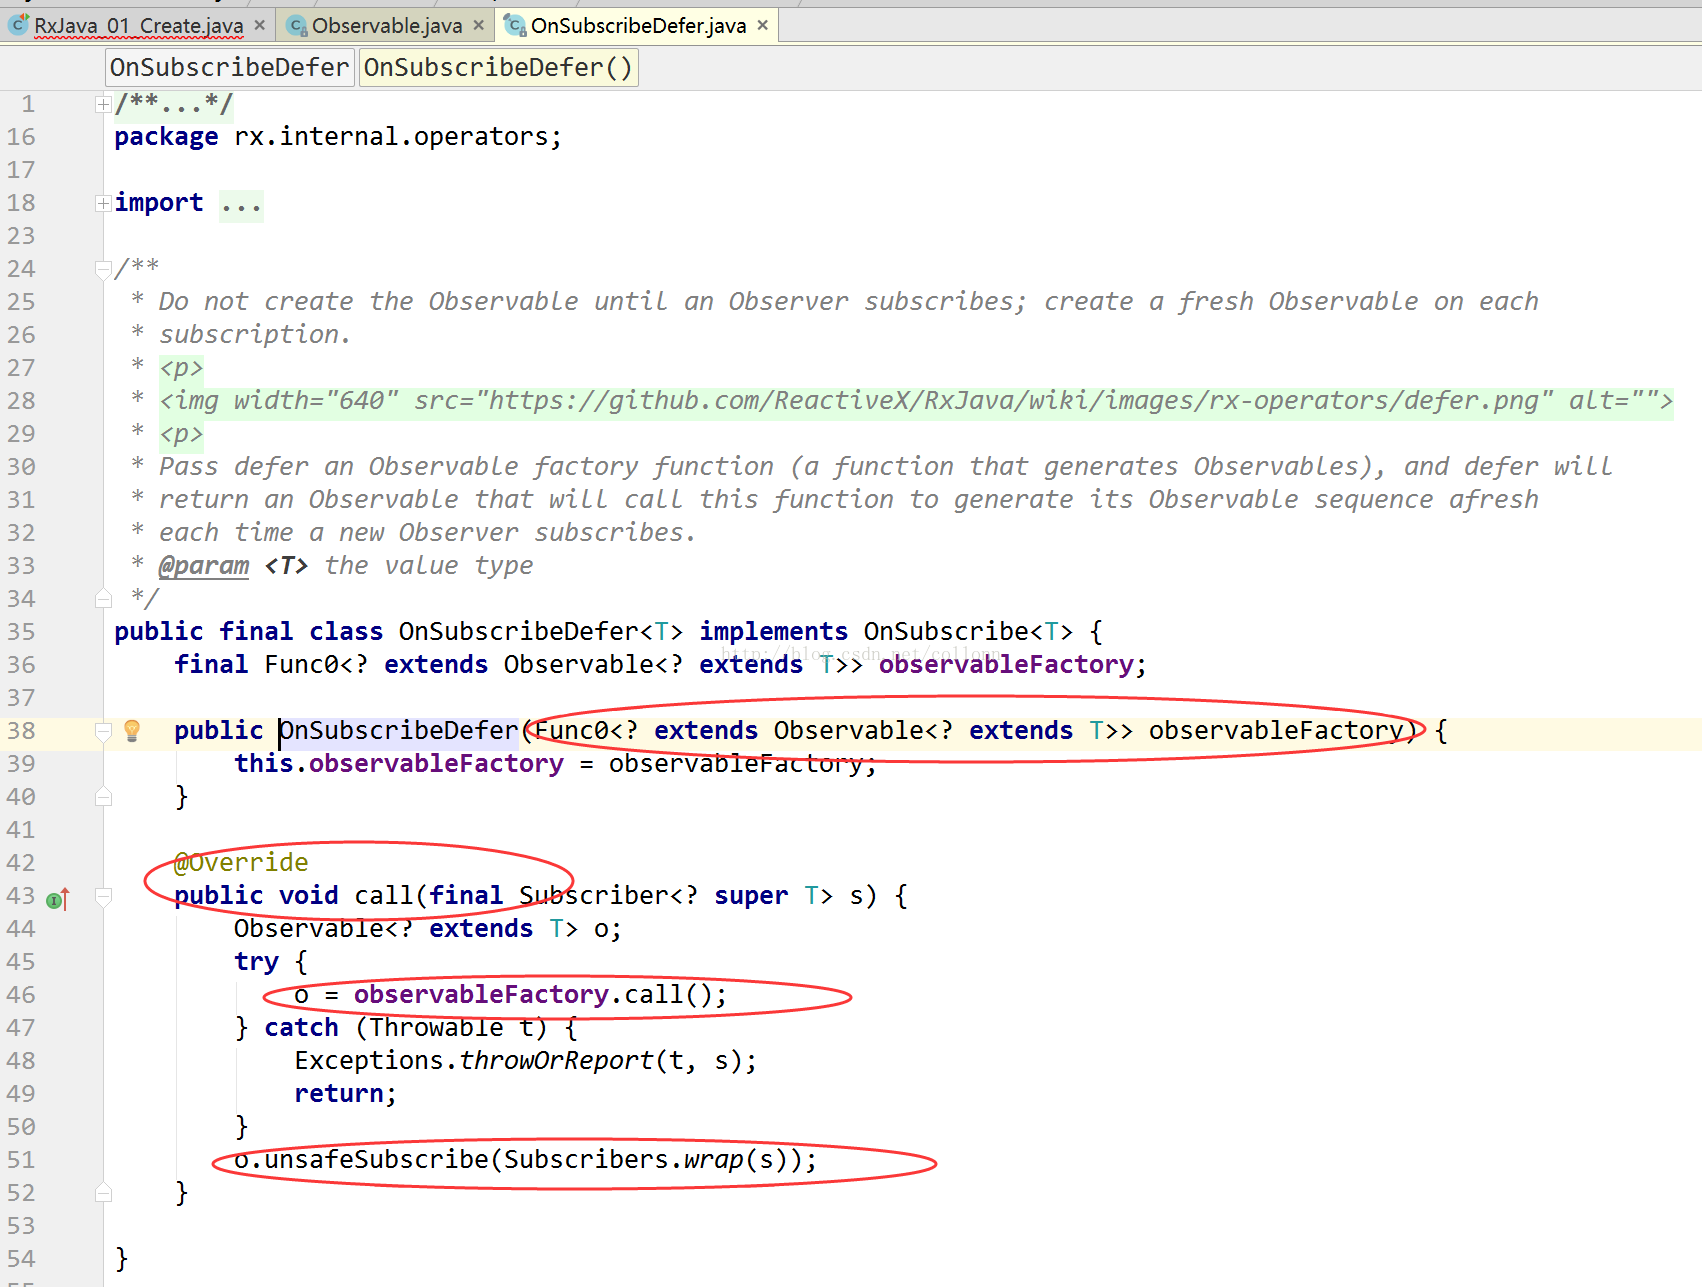Click the 'throwOrReport' method call on line 48

[x=556, y=1061]
